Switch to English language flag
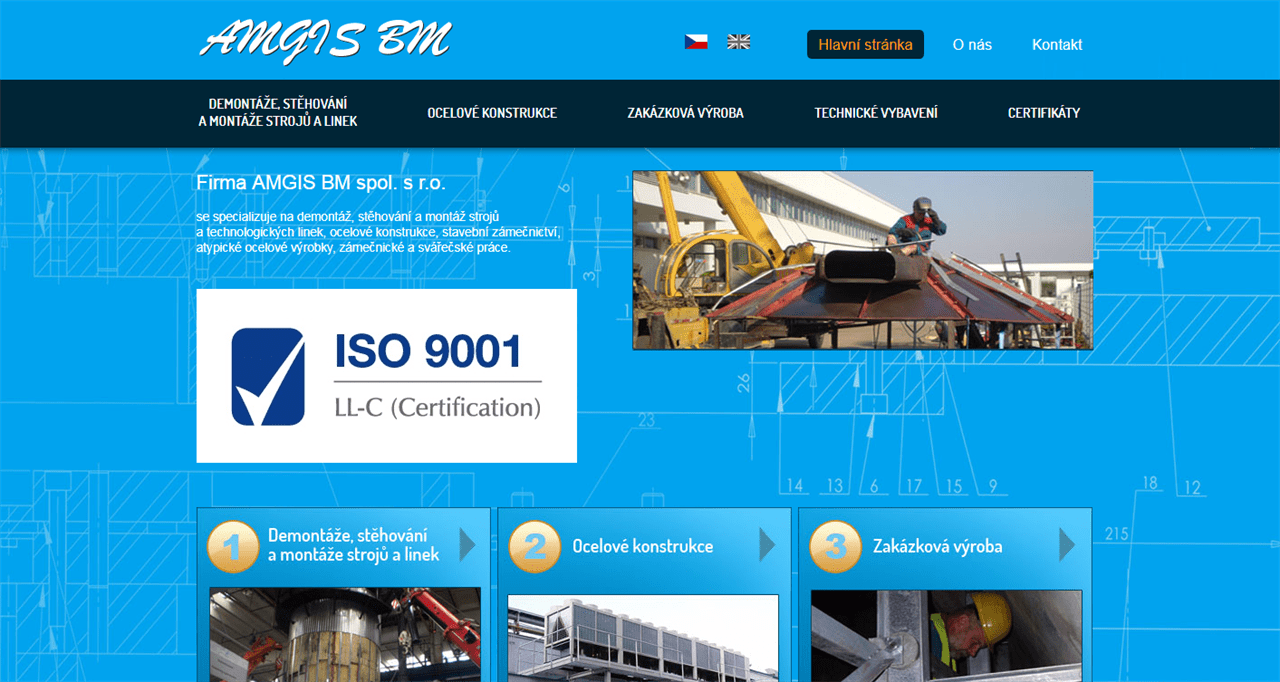Image resolution: width=1280 pixels, height=682 pixels. coord(738,42)
